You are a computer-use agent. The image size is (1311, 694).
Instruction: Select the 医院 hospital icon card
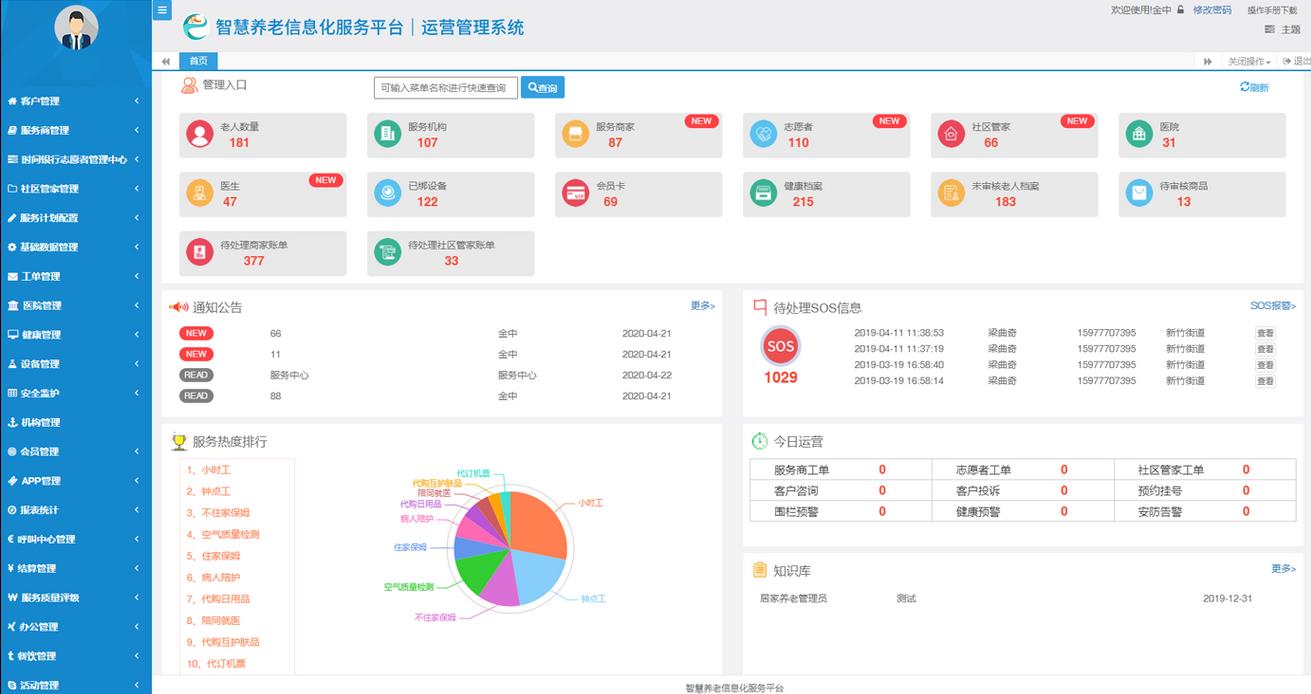pyautogui.click(x=1142, y=135)
